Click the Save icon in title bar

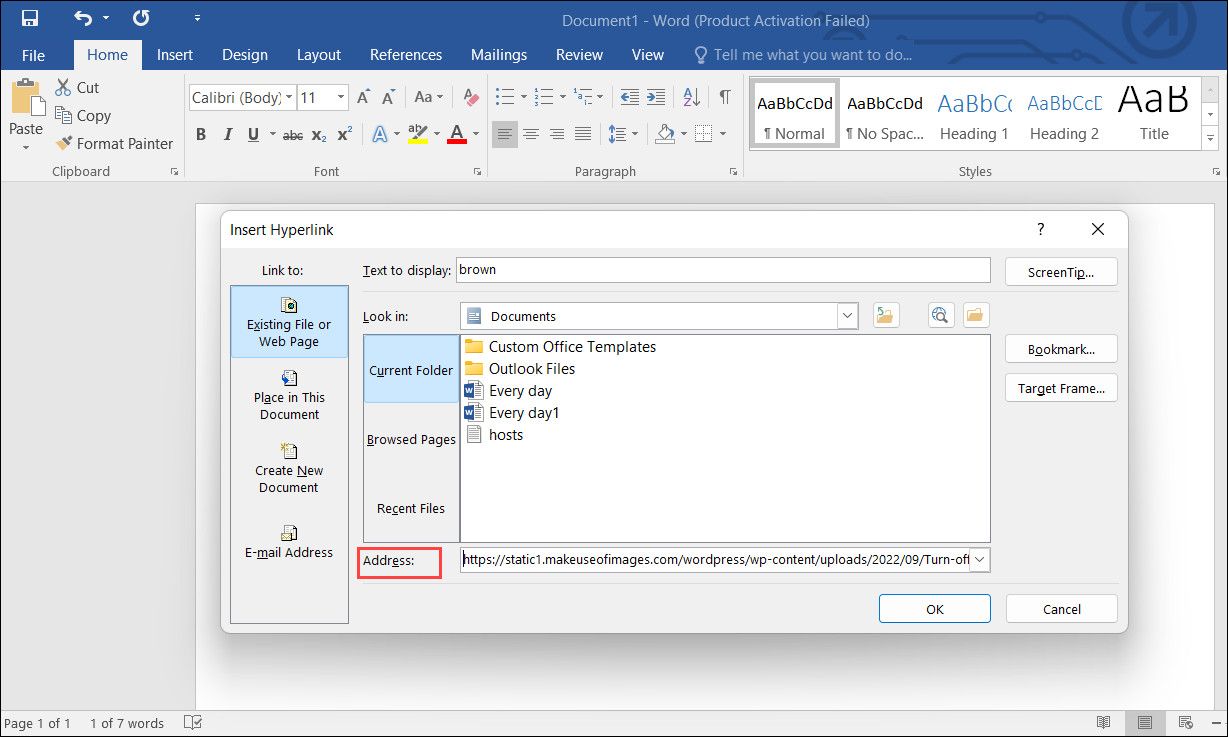coord(30,18)
